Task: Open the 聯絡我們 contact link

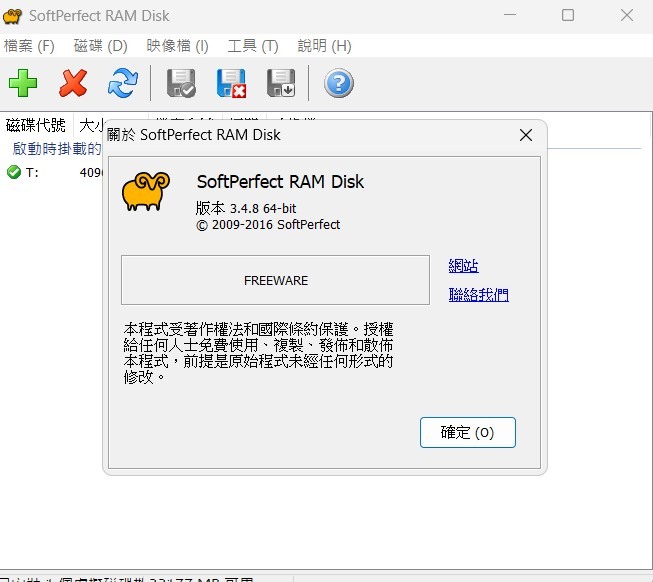Action: [479, 294]
